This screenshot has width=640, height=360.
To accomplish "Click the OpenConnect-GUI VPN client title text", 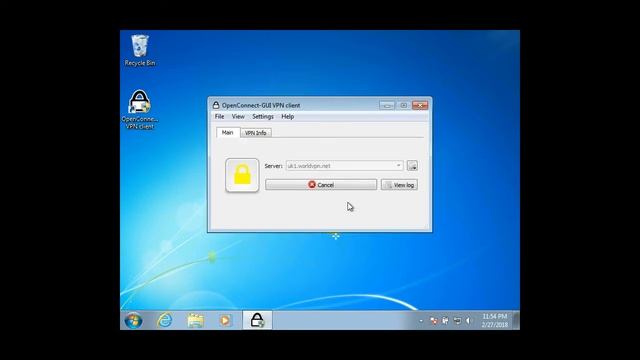I will [261, 105].
